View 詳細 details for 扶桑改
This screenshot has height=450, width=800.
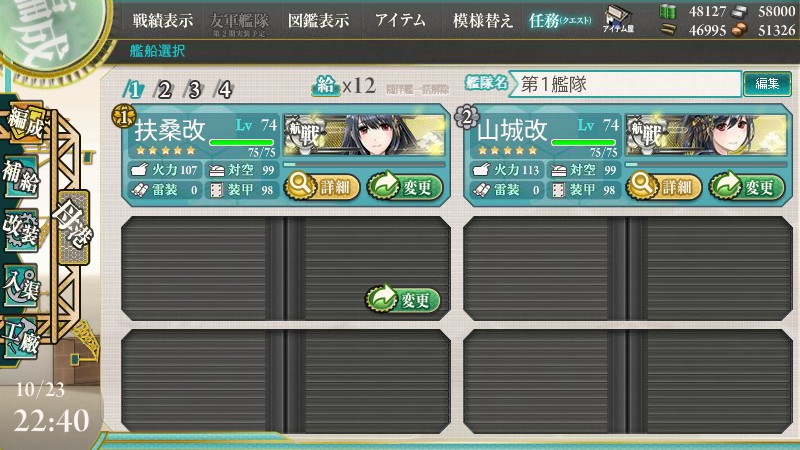pyautogui.click(x=322, y=187)
